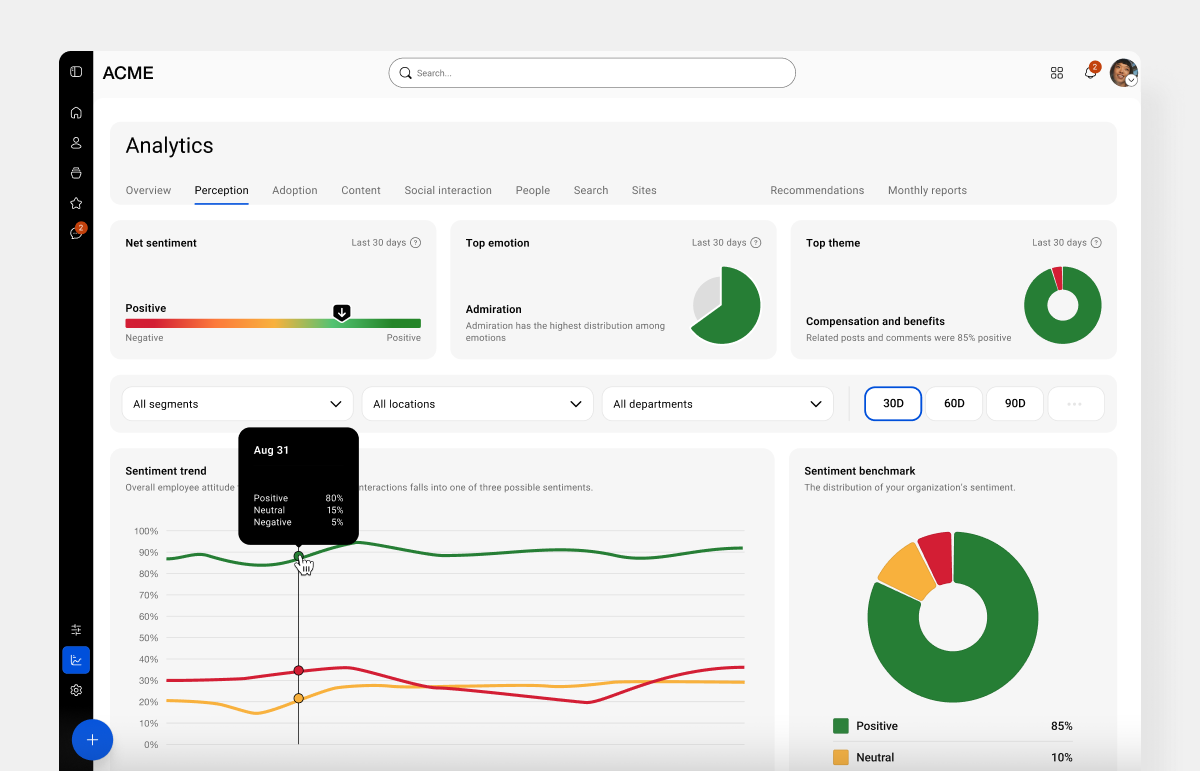Open the chat icon with the red badge

pos(76,233)
